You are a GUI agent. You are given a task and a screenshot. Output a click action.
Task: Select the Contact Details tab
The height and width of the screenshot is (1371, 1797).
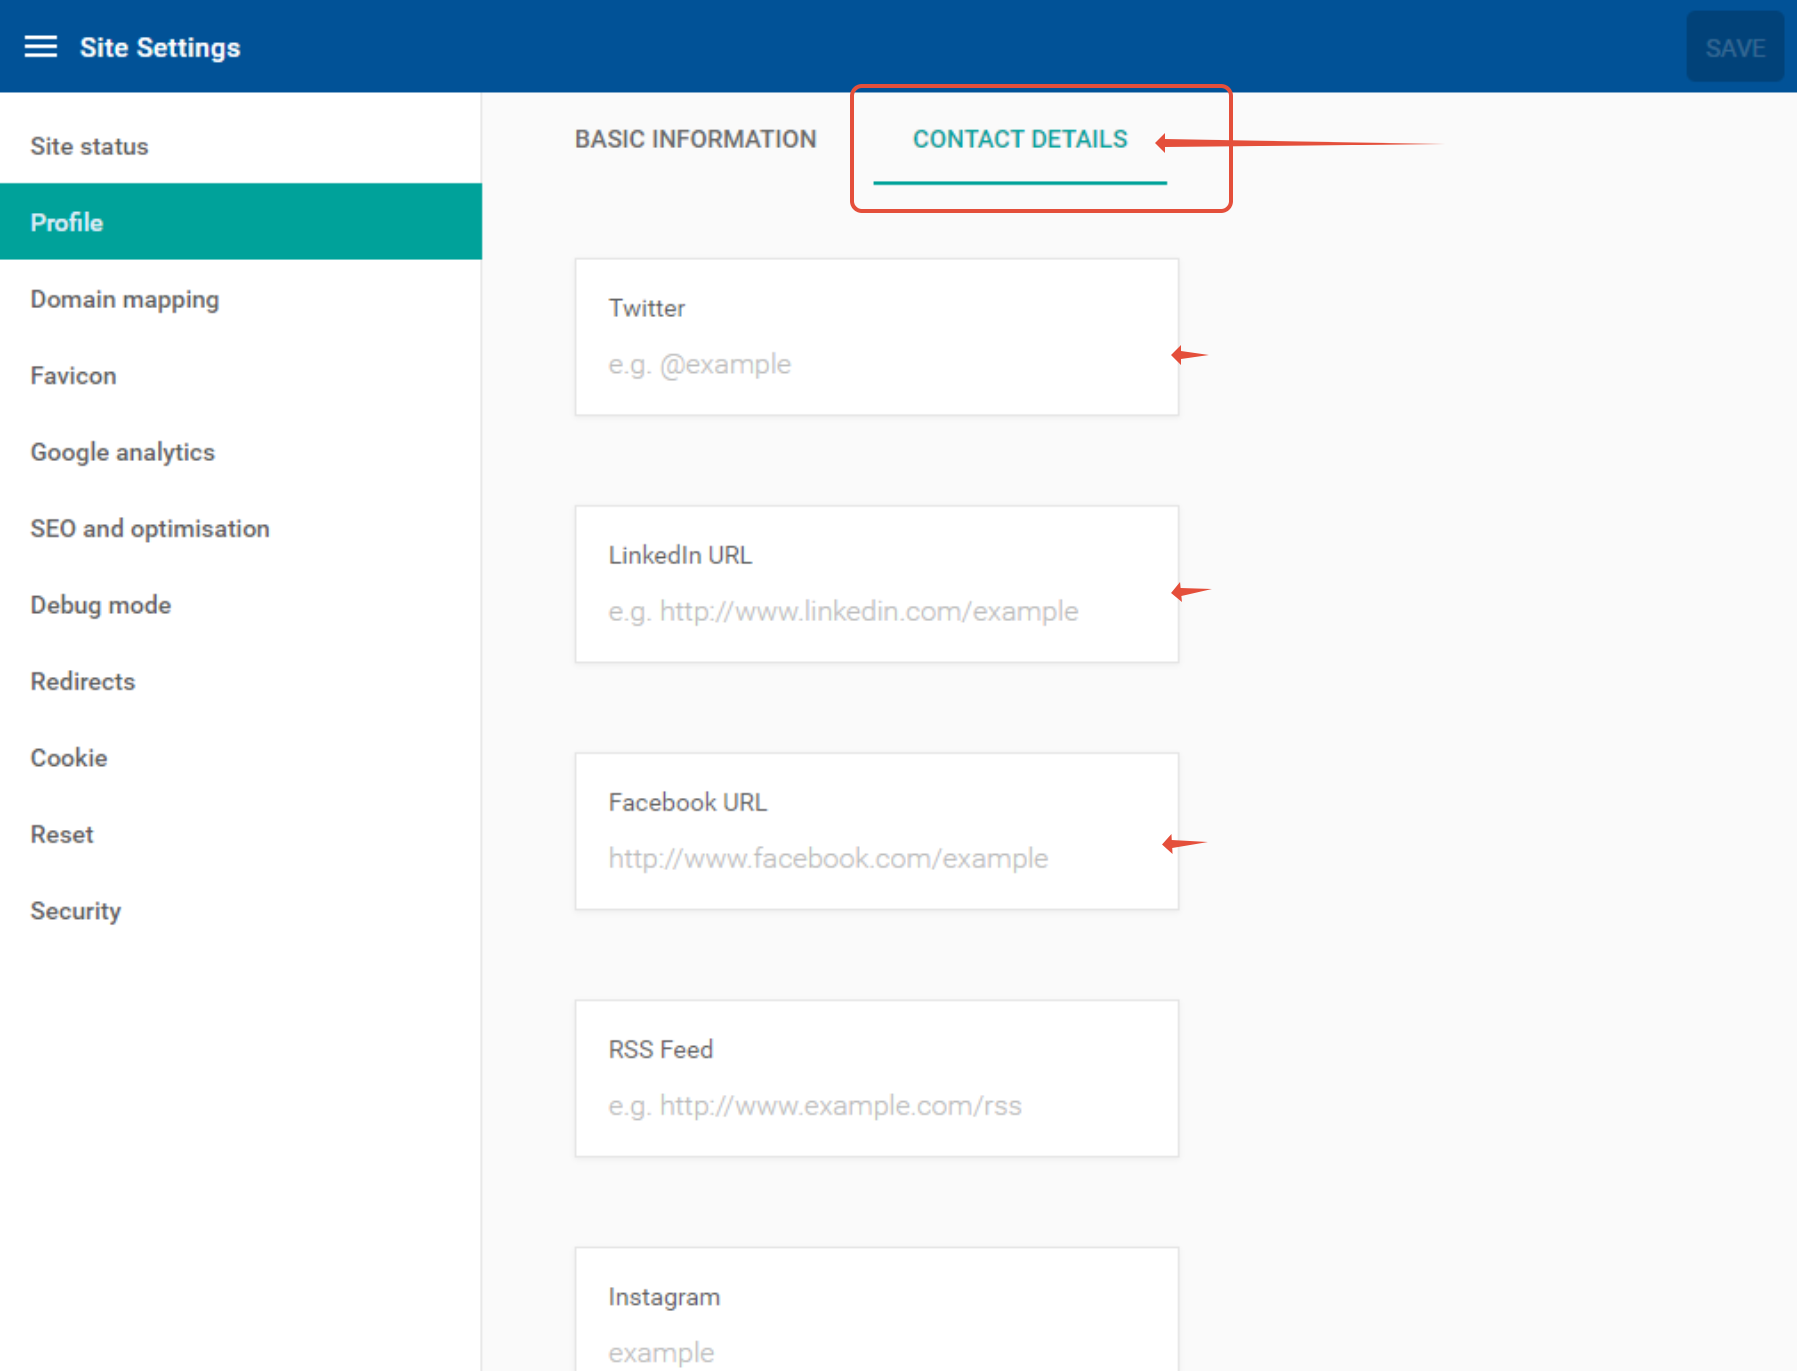(x=1020, y=139)
